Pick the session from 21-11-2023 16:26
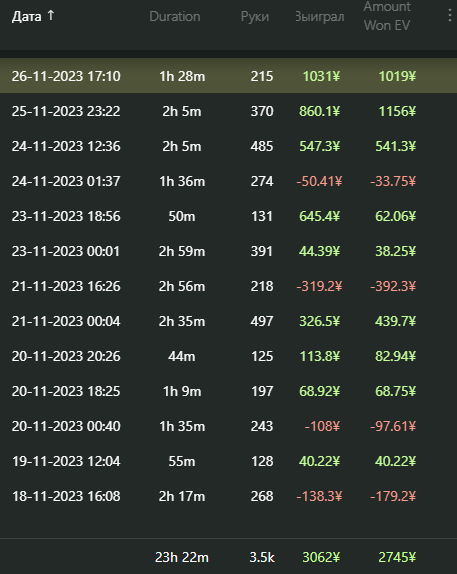 point(228,286)
